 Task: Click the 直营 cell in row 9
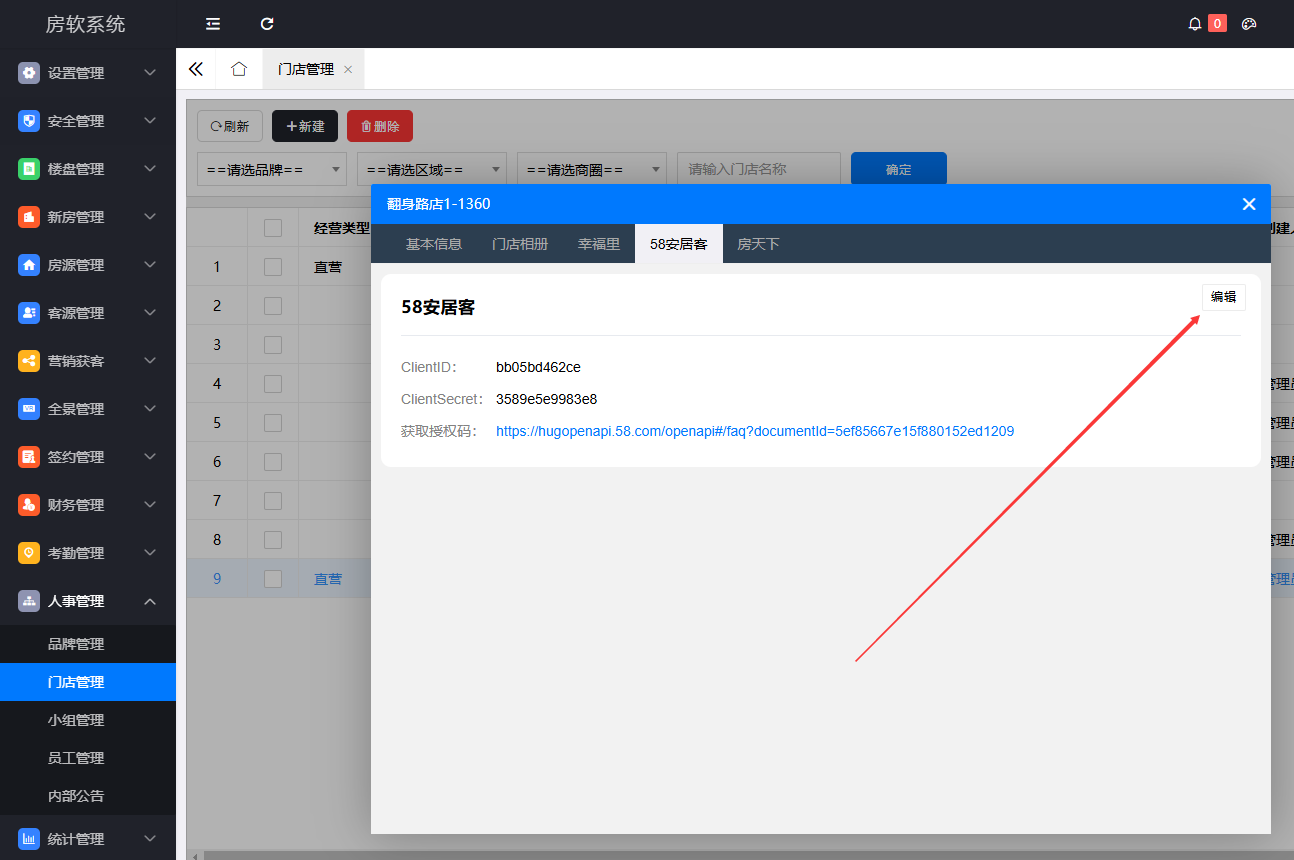[x=328, y=579]
